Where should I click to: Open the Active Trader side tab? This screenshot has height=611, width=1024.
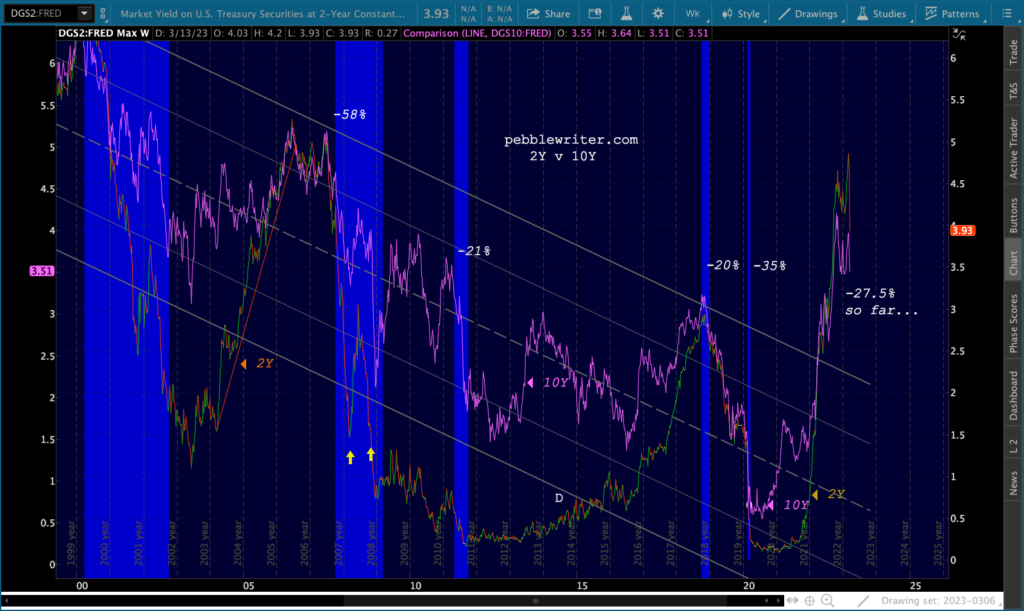1014,148
